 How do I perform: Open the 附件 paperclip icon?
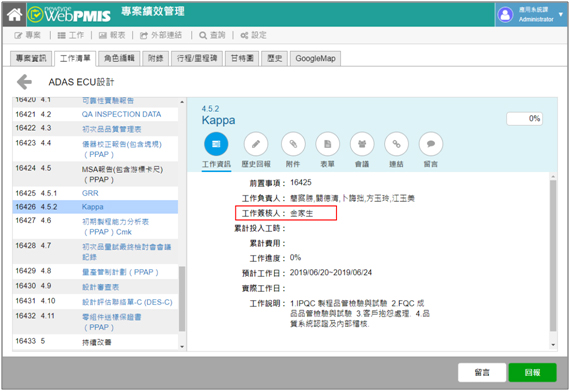[293, 144]
